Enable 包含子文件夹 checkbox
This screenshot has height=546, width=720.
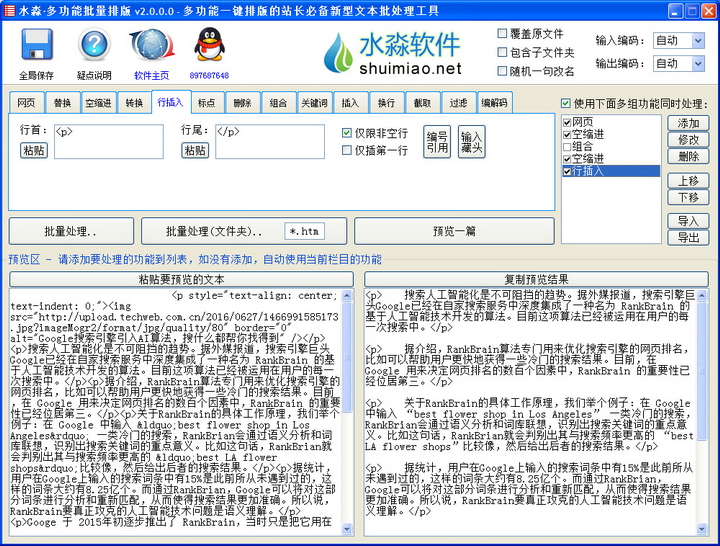pyautogui.click(x=502, y=52)
